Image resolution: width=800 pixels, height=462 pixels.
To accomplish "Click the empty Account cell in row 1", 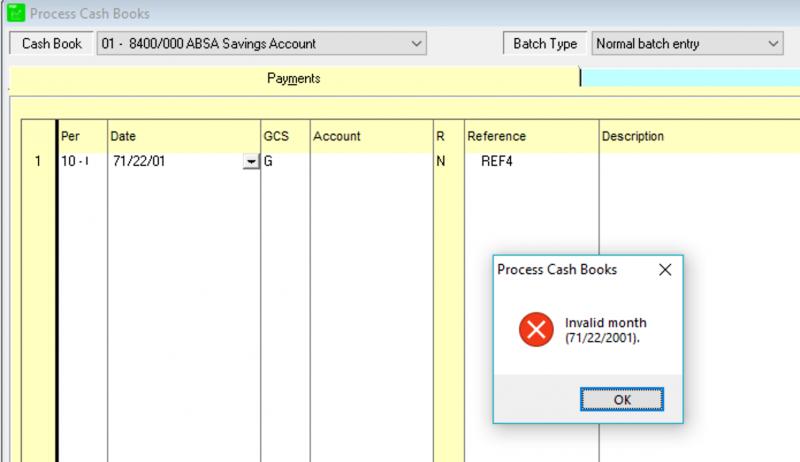I will (370, 161).
